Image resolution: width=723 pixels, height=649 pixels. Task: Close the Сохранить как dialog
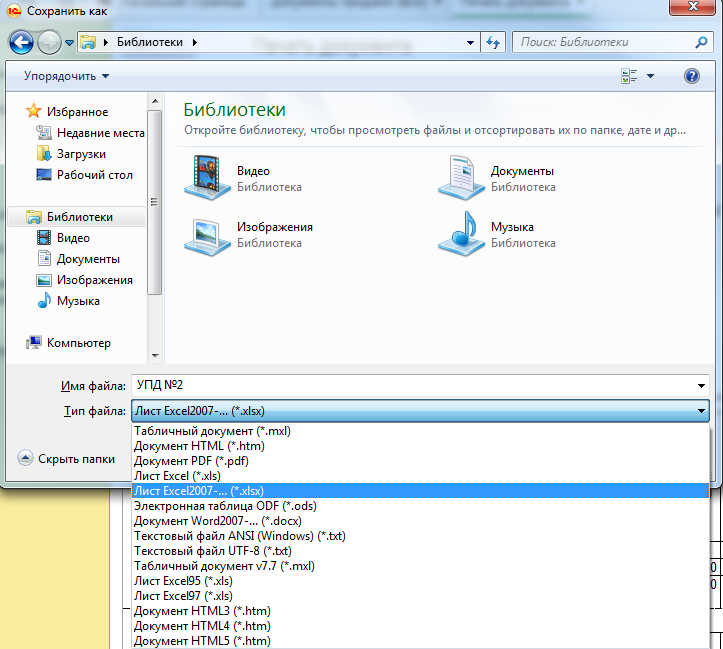tap(692, 7)
